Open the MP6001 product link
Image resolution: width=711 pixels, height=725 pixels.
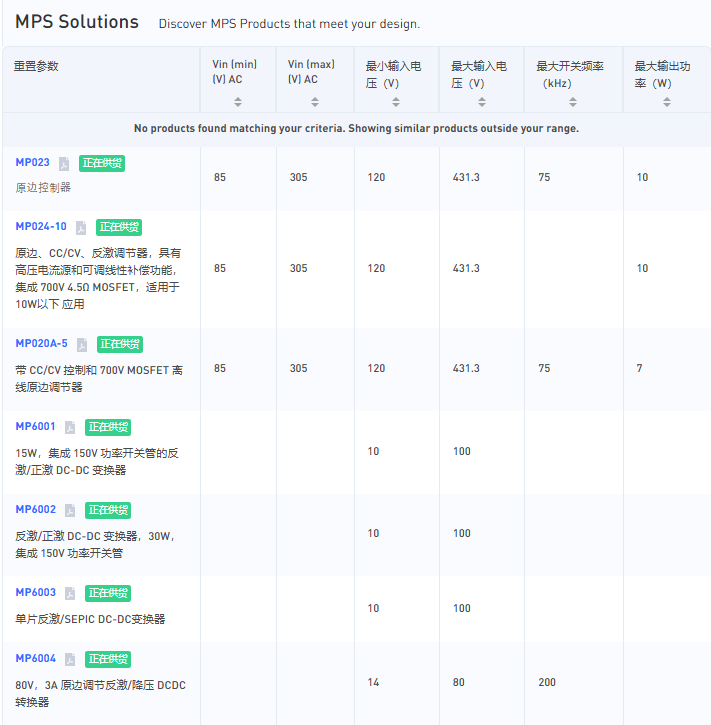coord(36,427)
